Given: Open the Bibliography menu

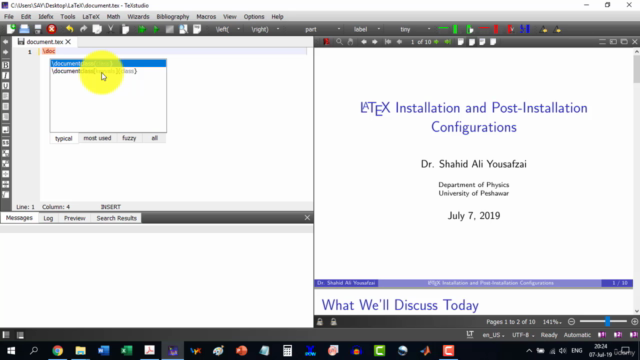Looking at the screenshot, I should click(x=173, y=17).
